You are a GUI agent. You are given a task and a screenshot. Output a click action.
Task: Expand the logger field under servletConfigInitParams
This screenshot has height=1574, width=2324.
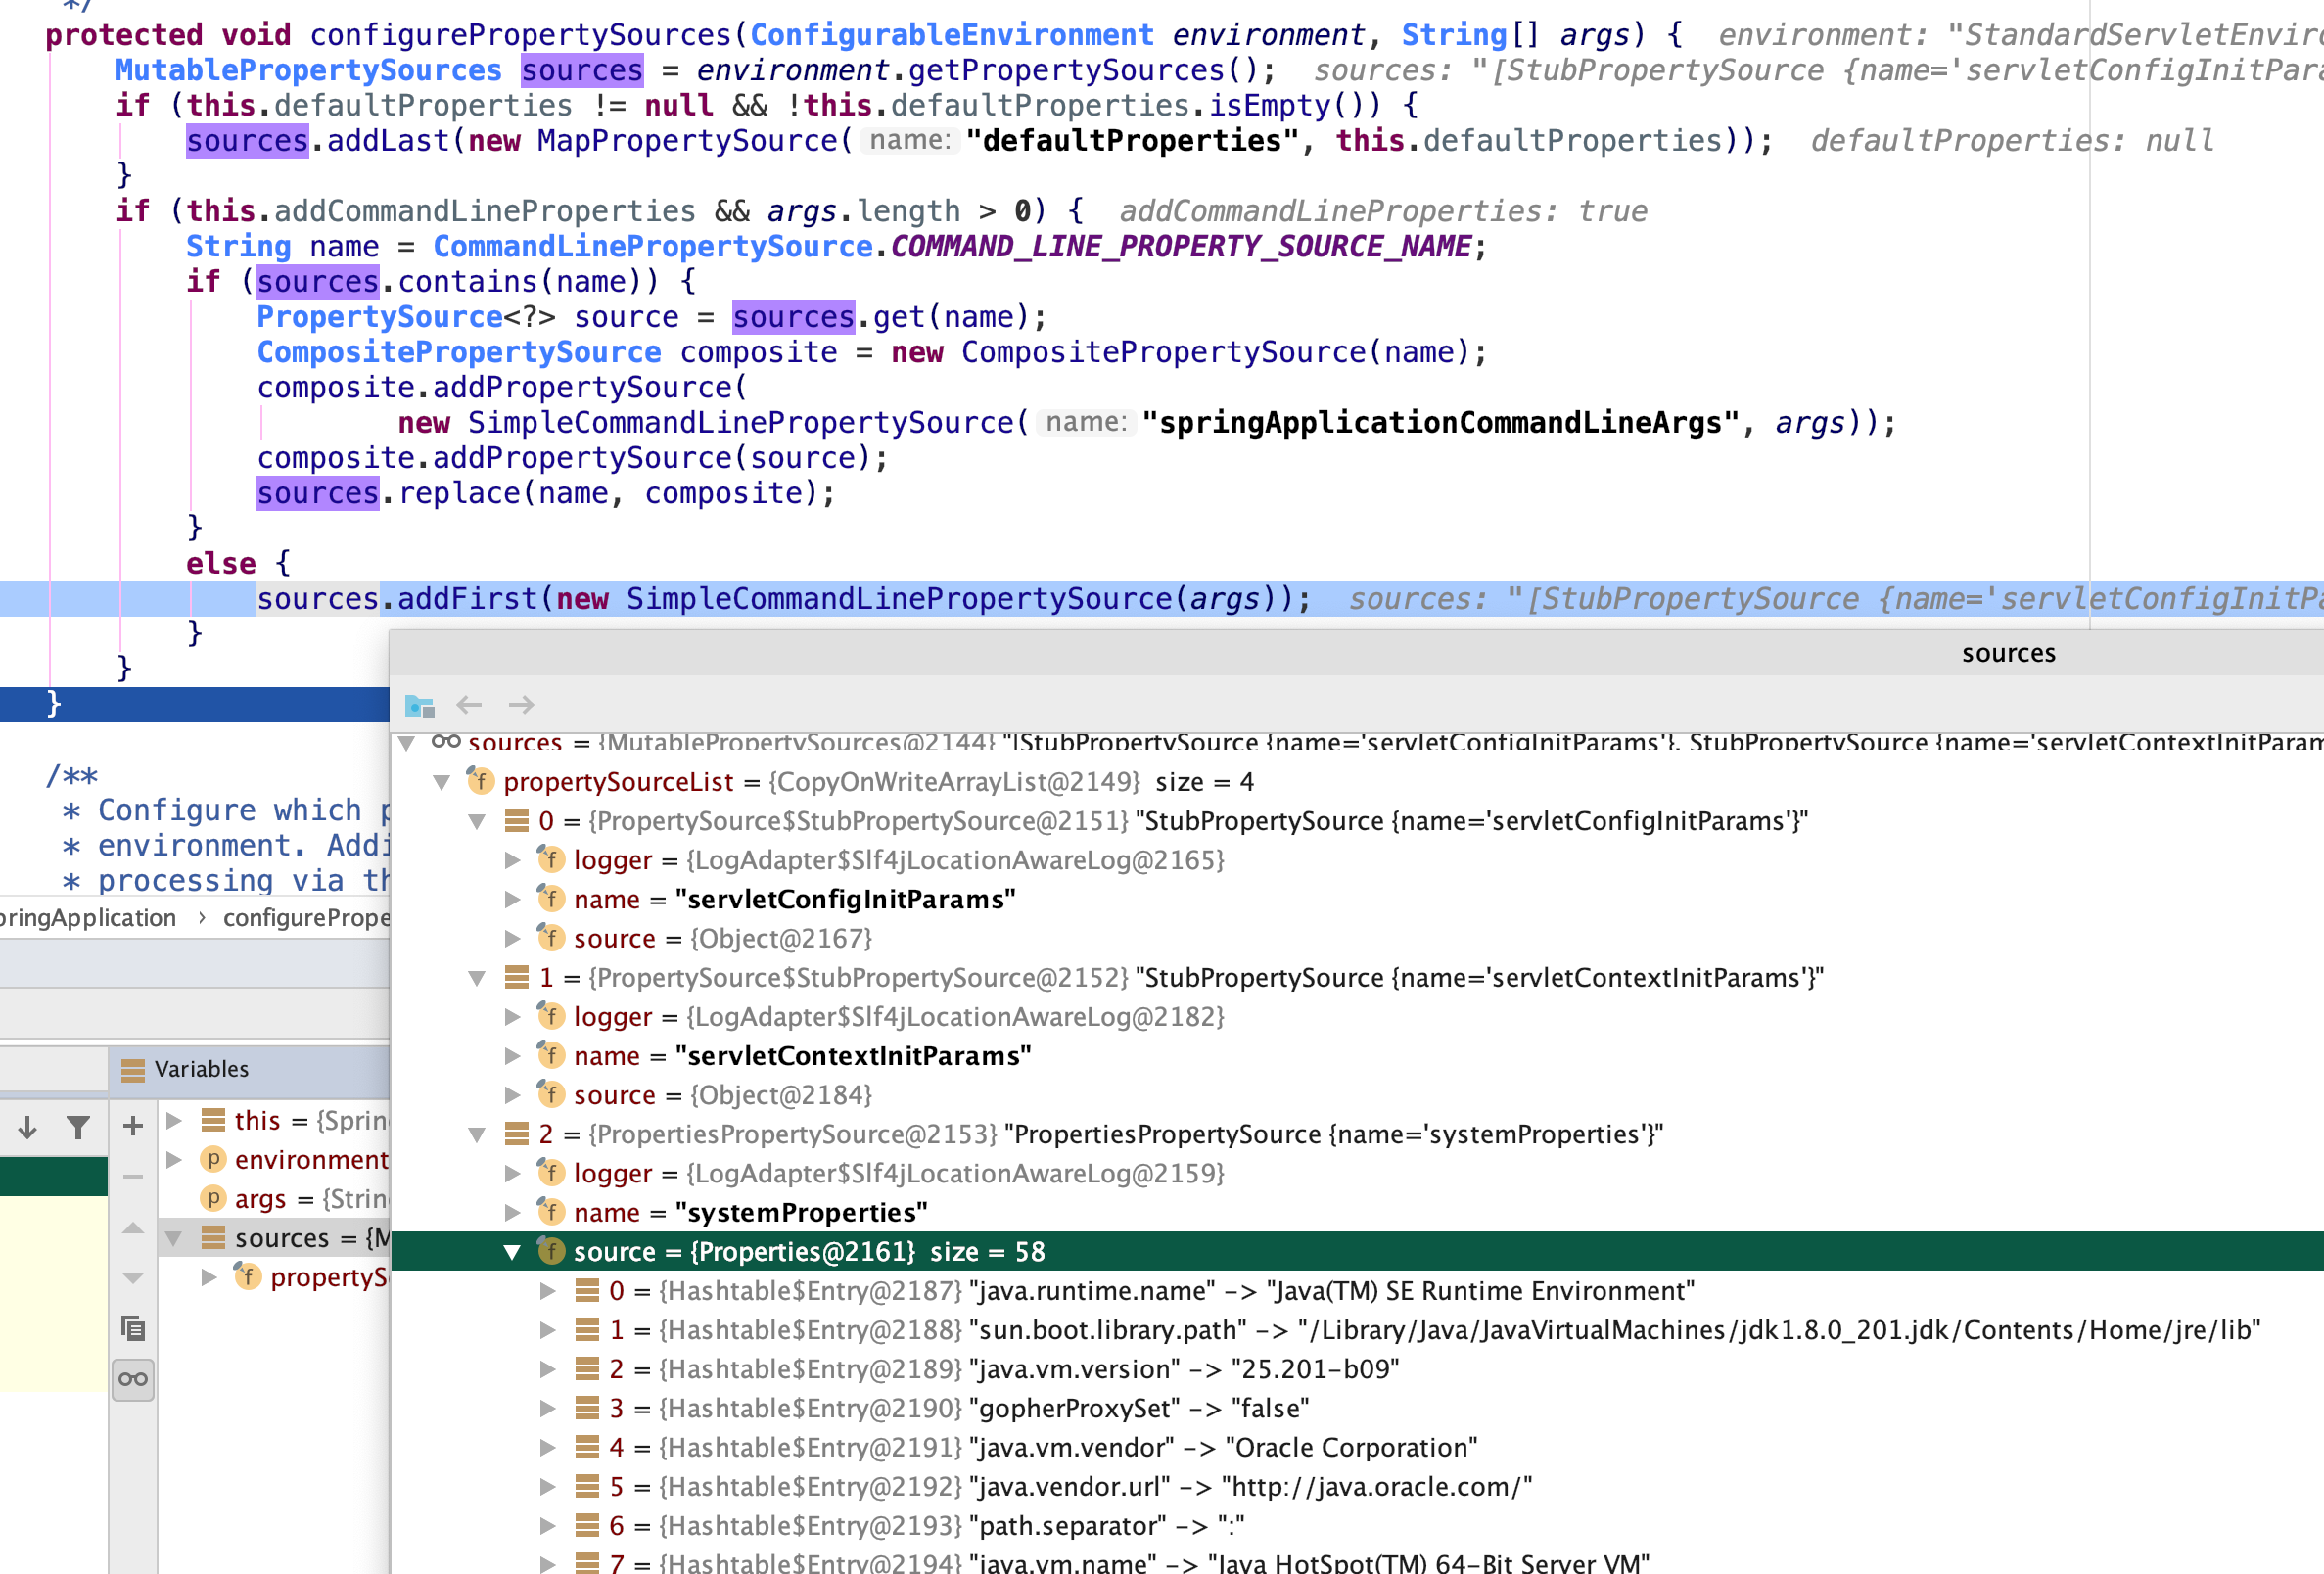click(x=513, y=860)
